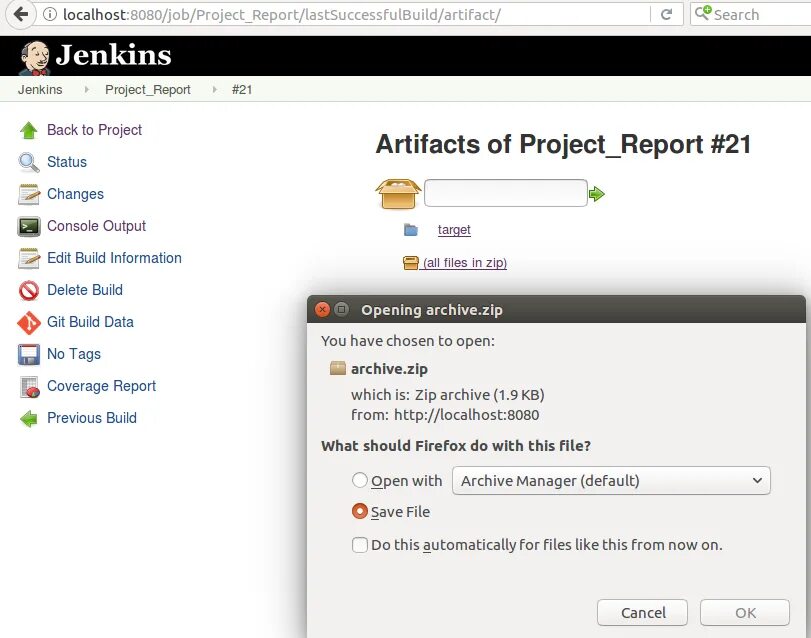Click the 'archive.zip' file name text
811x638 pixels.
pos(389,369)
